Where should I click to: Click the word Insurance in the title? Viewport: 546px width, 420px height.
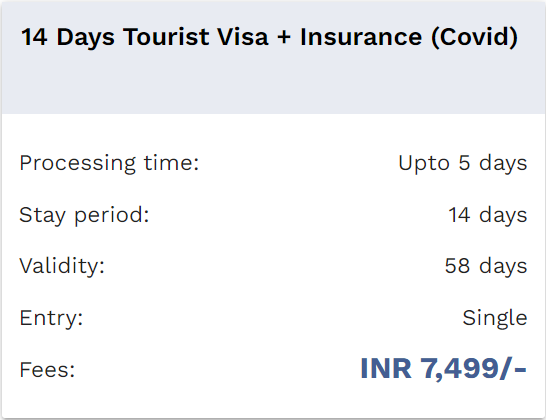(361, 37)
